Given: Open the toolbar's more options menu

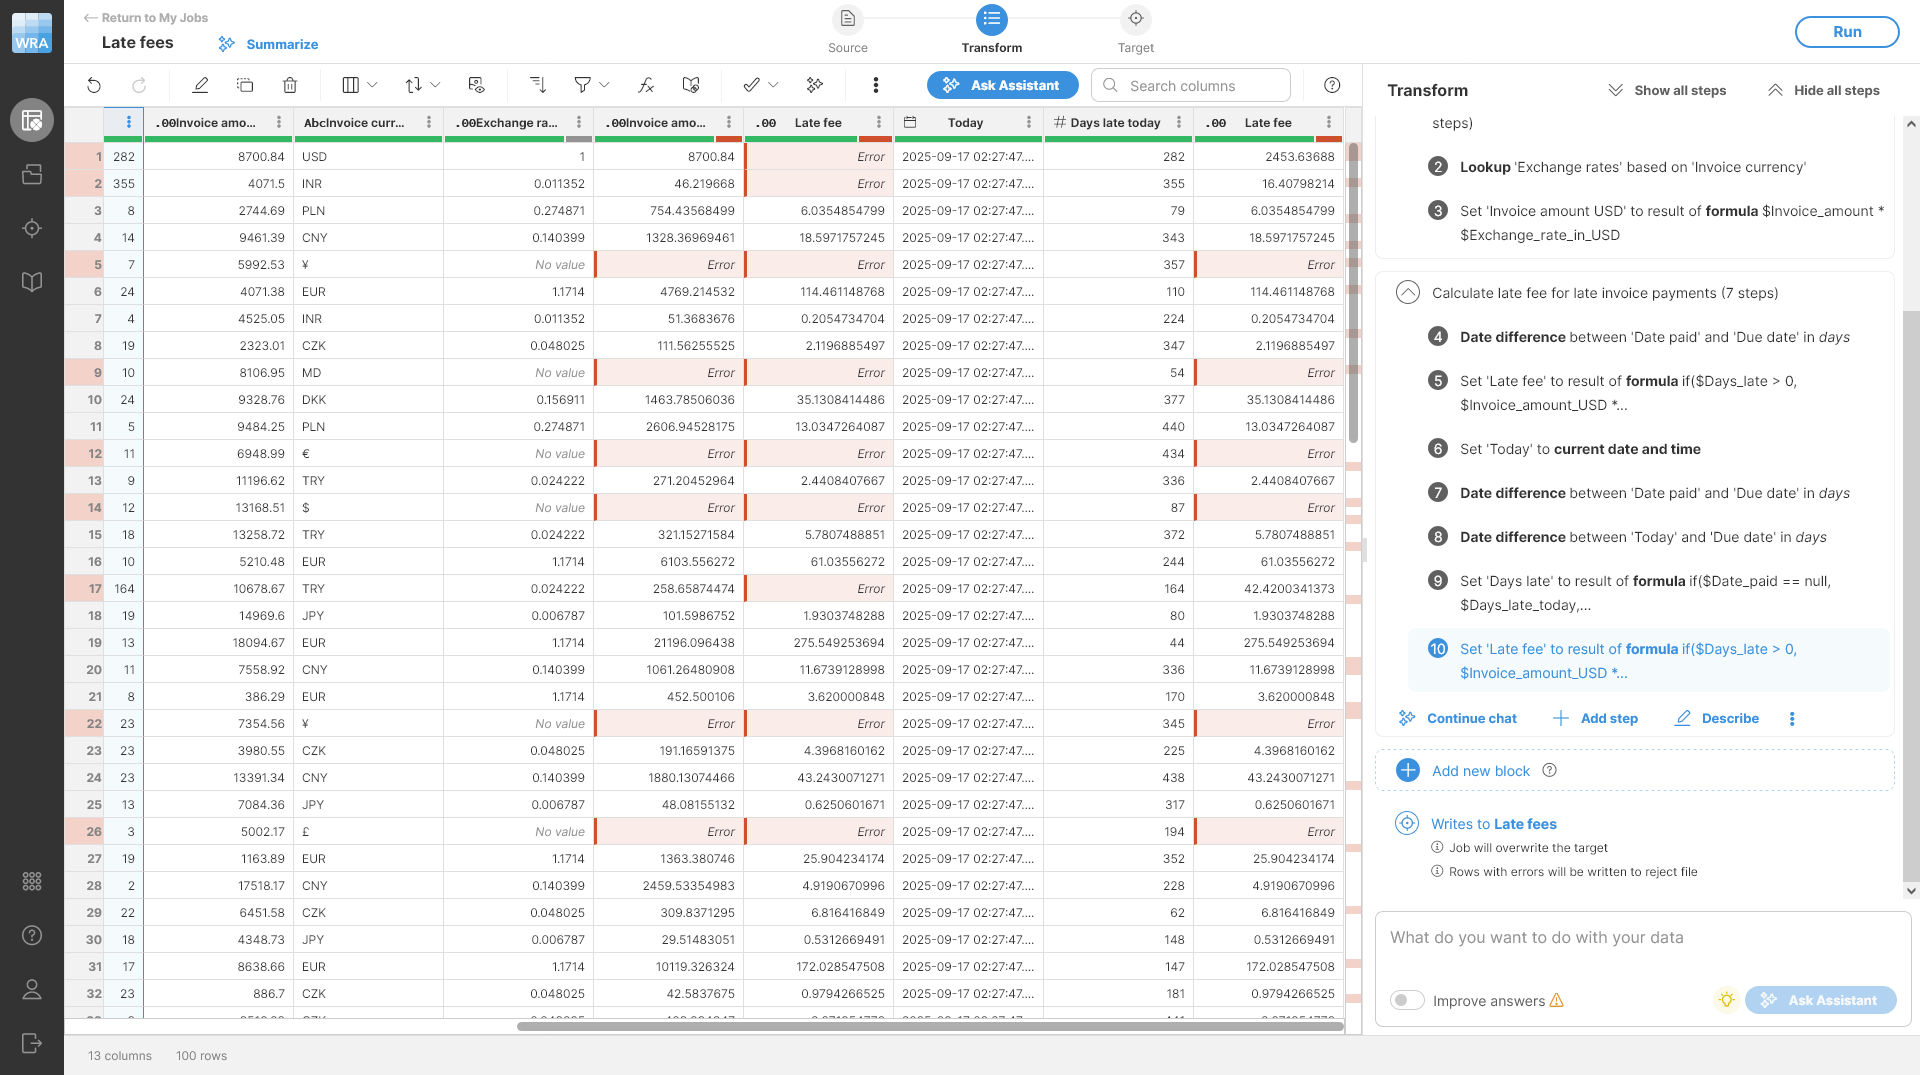Looking at the screenshot, I should pos(876,86).
